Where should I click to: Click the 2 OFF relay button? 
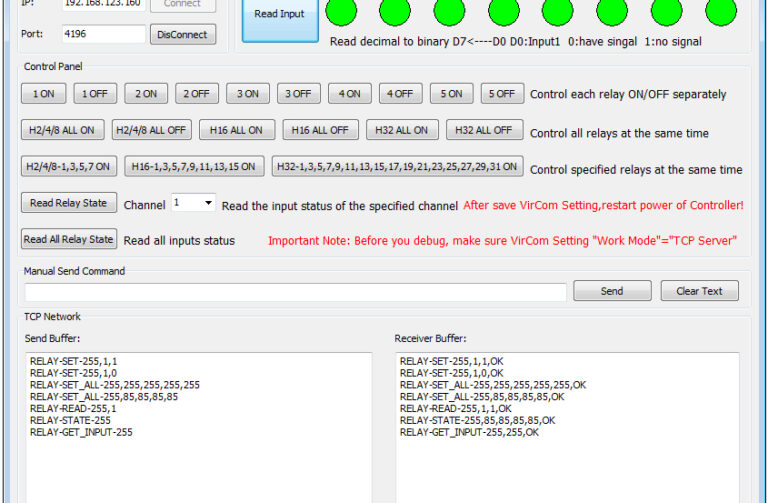(197, 94)
